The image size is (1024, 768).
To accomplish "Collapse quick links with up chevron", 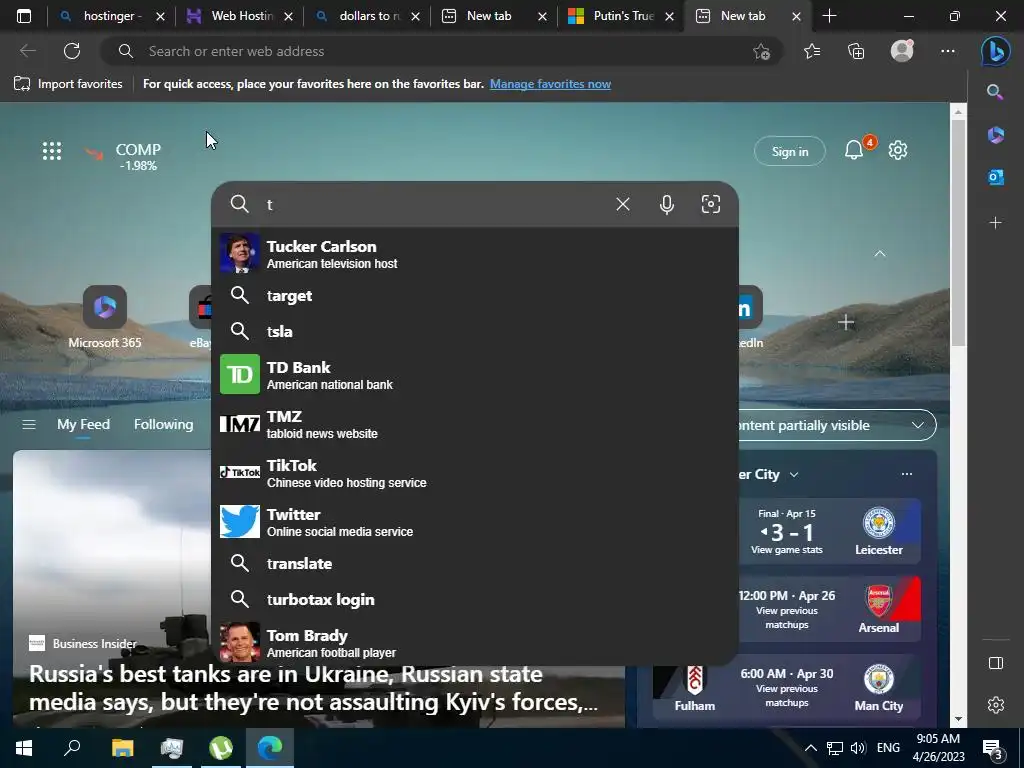I will tap(880, 253).
